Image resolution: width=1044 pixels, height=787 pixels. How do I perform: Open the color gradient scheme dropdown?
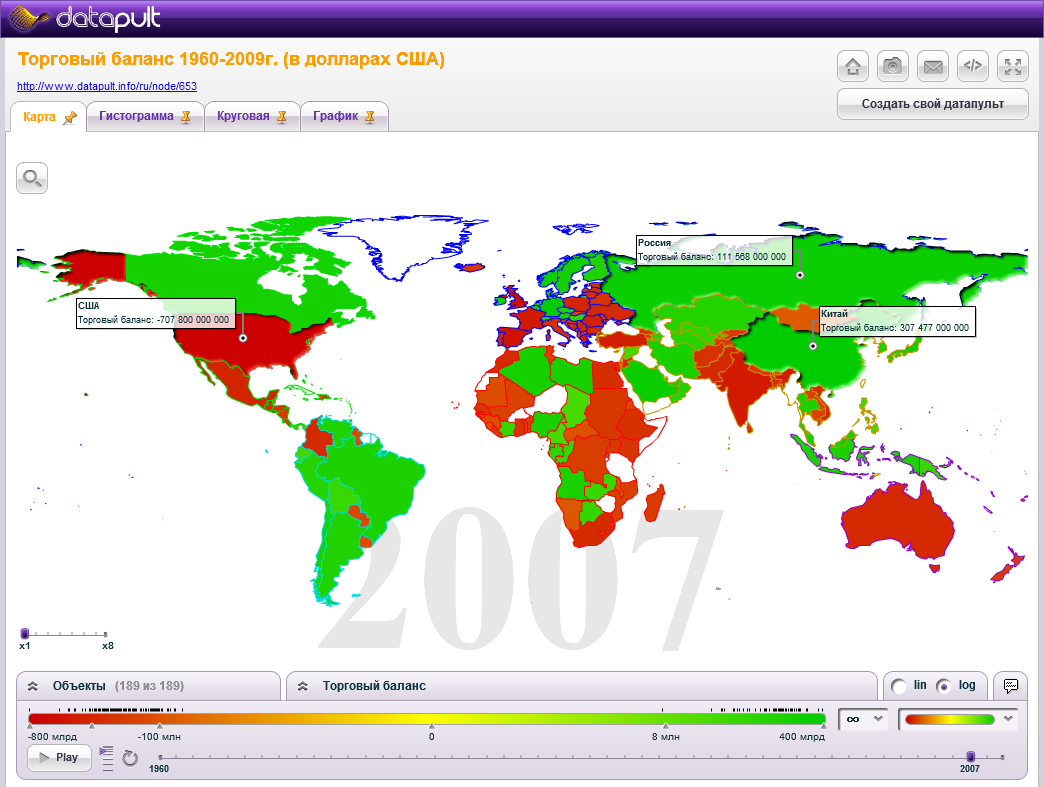(x=957, y=718)
